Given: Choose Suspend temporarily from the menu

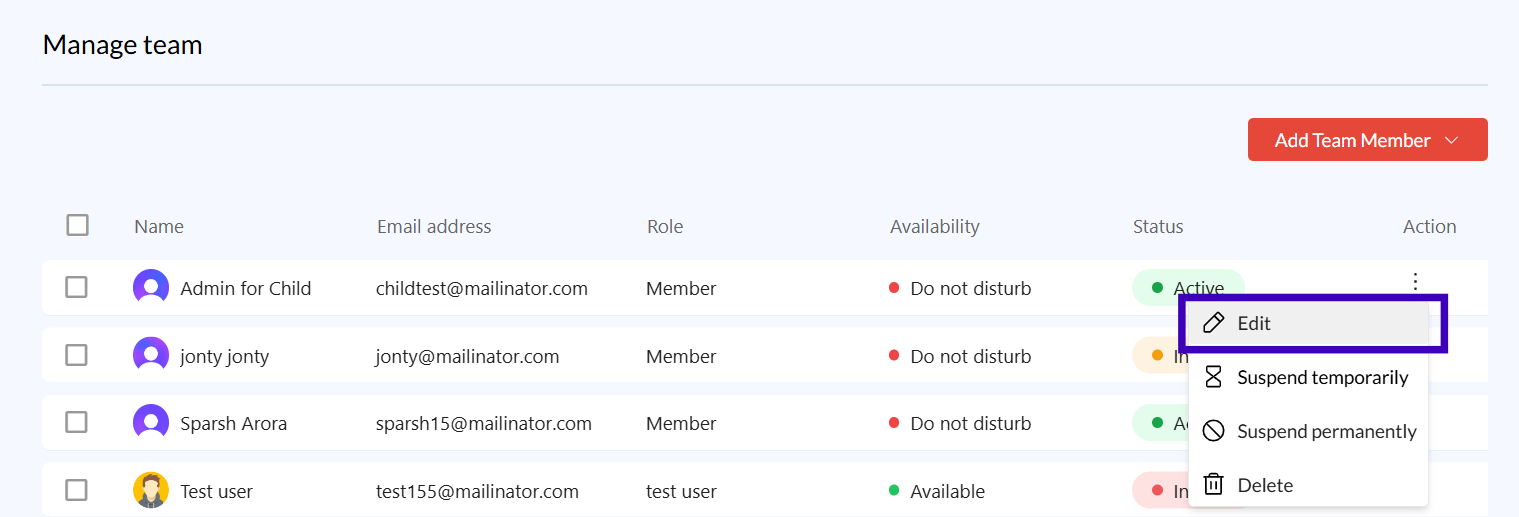Looking at the screenshot, I should point(1322,377).
